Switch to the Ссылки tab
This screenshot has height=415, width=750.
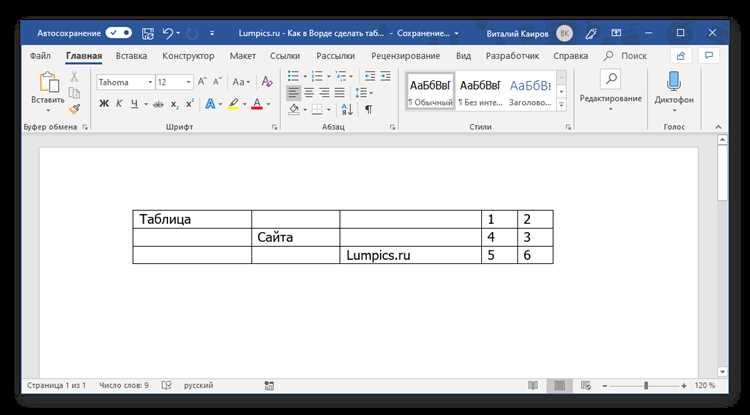(x=285, y=56)
